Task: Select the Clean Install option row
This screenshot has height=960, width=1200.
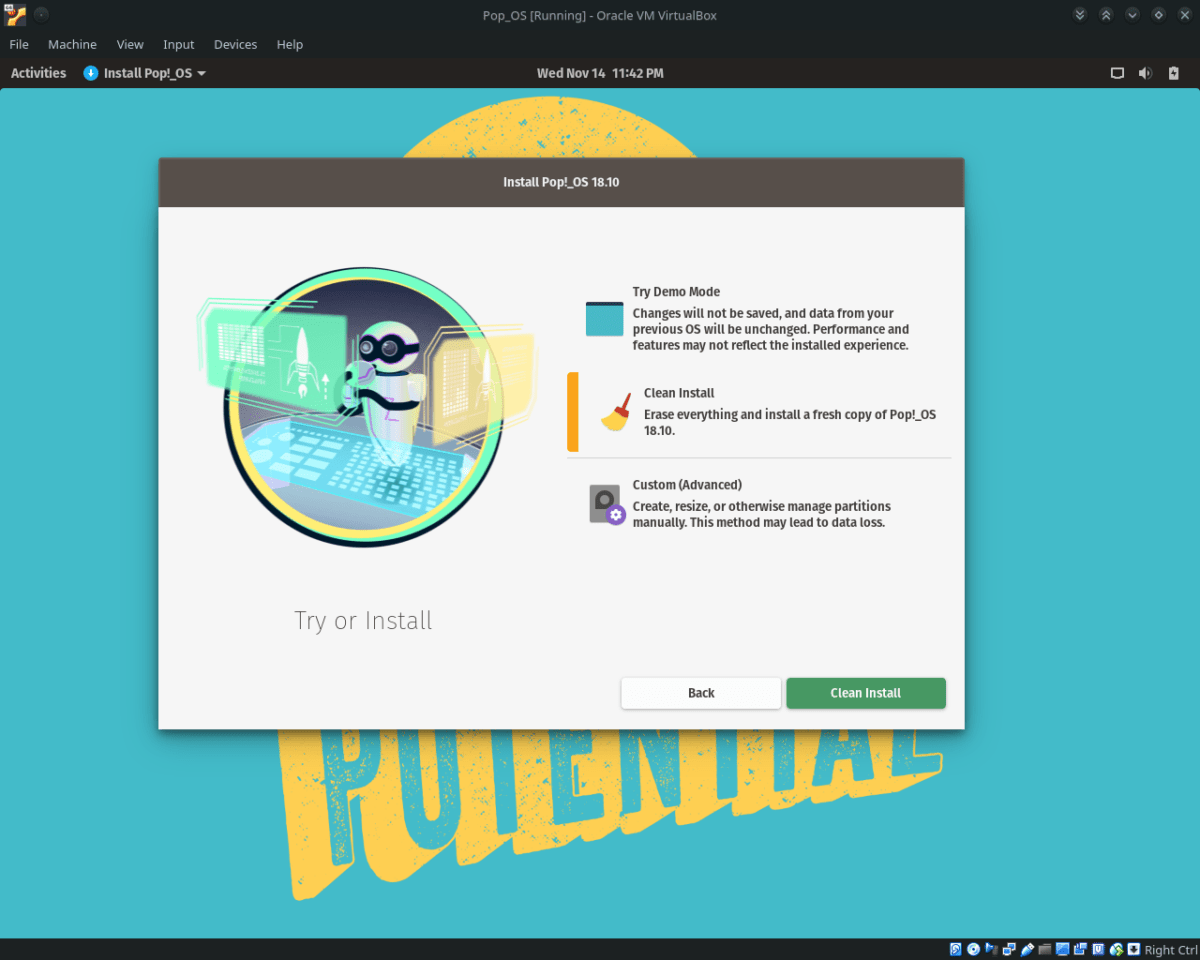Action: tap(760, 412)
